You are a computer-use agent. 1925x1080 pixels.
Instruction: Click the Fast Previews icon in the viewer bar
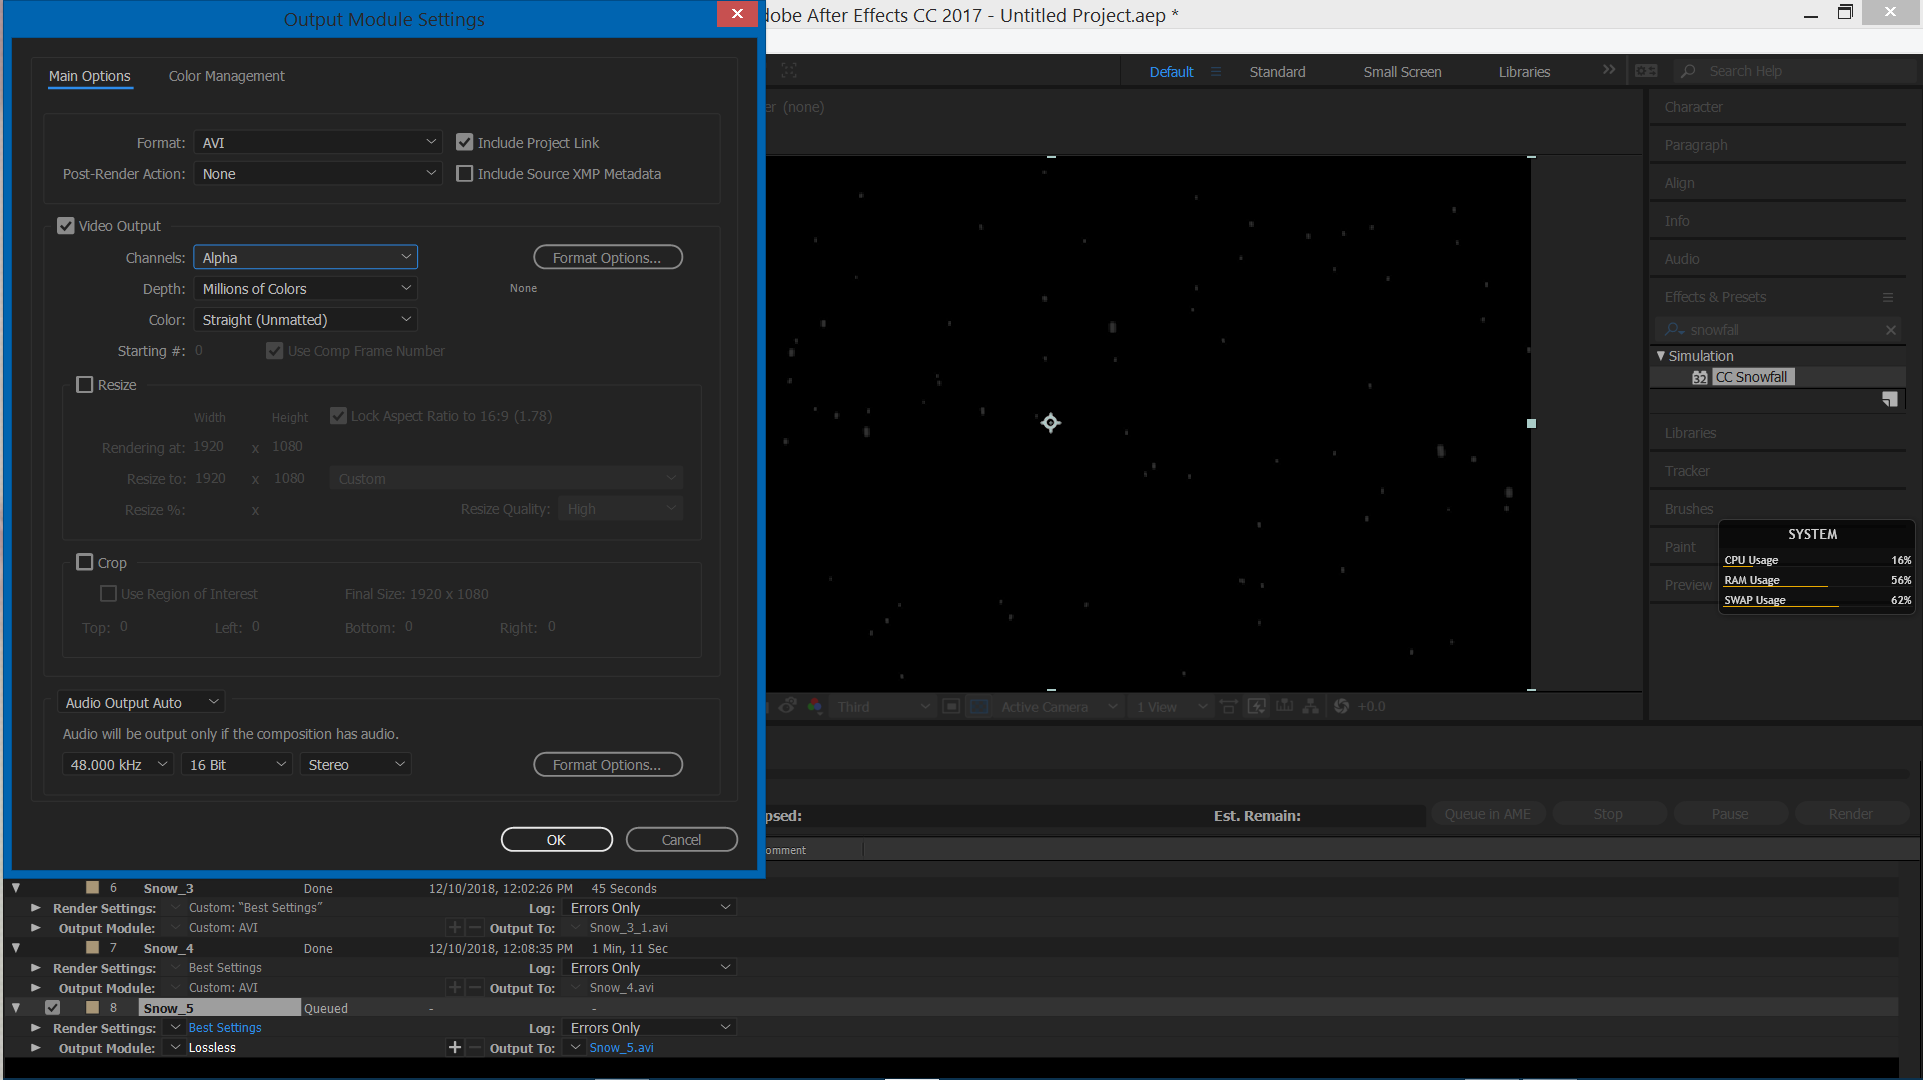[x=1257, y=706]
